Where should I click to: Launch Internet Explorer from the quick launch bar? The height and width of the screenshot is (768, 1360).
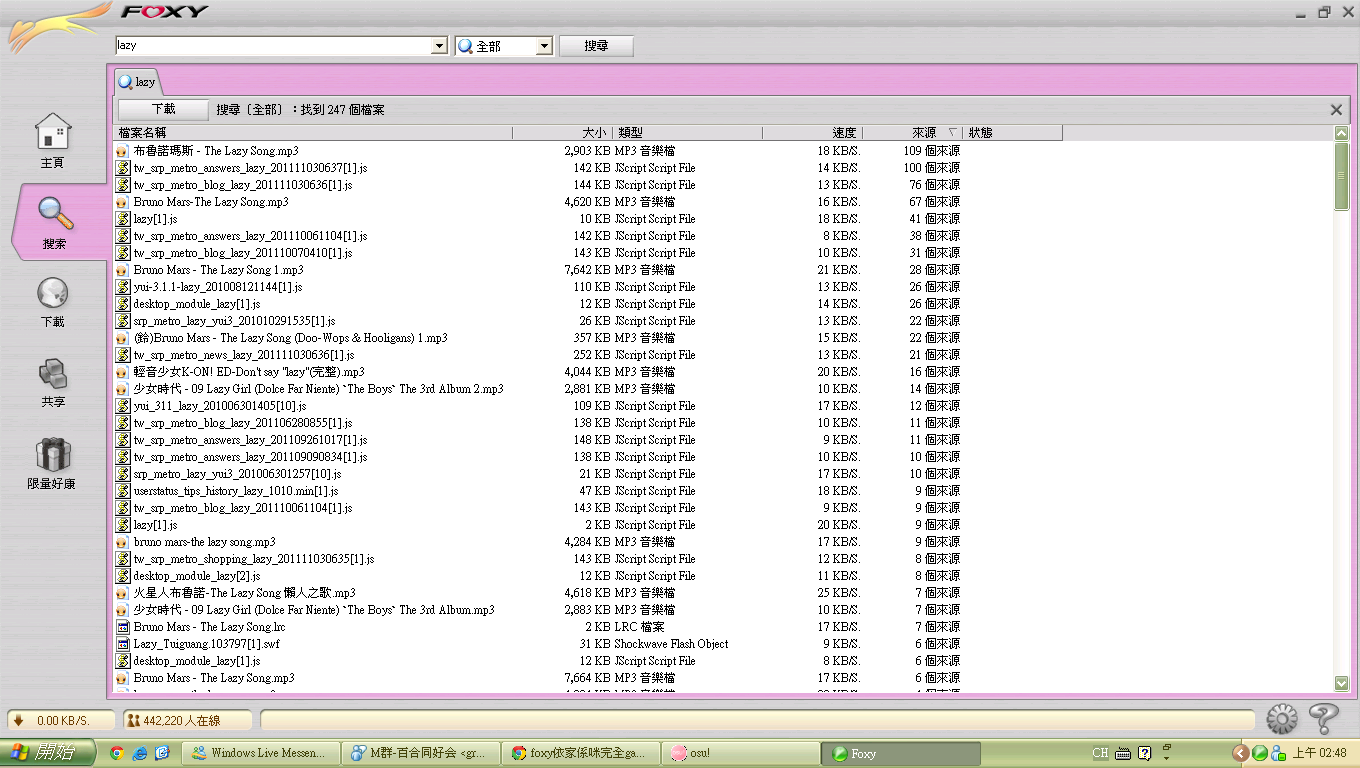140,753
